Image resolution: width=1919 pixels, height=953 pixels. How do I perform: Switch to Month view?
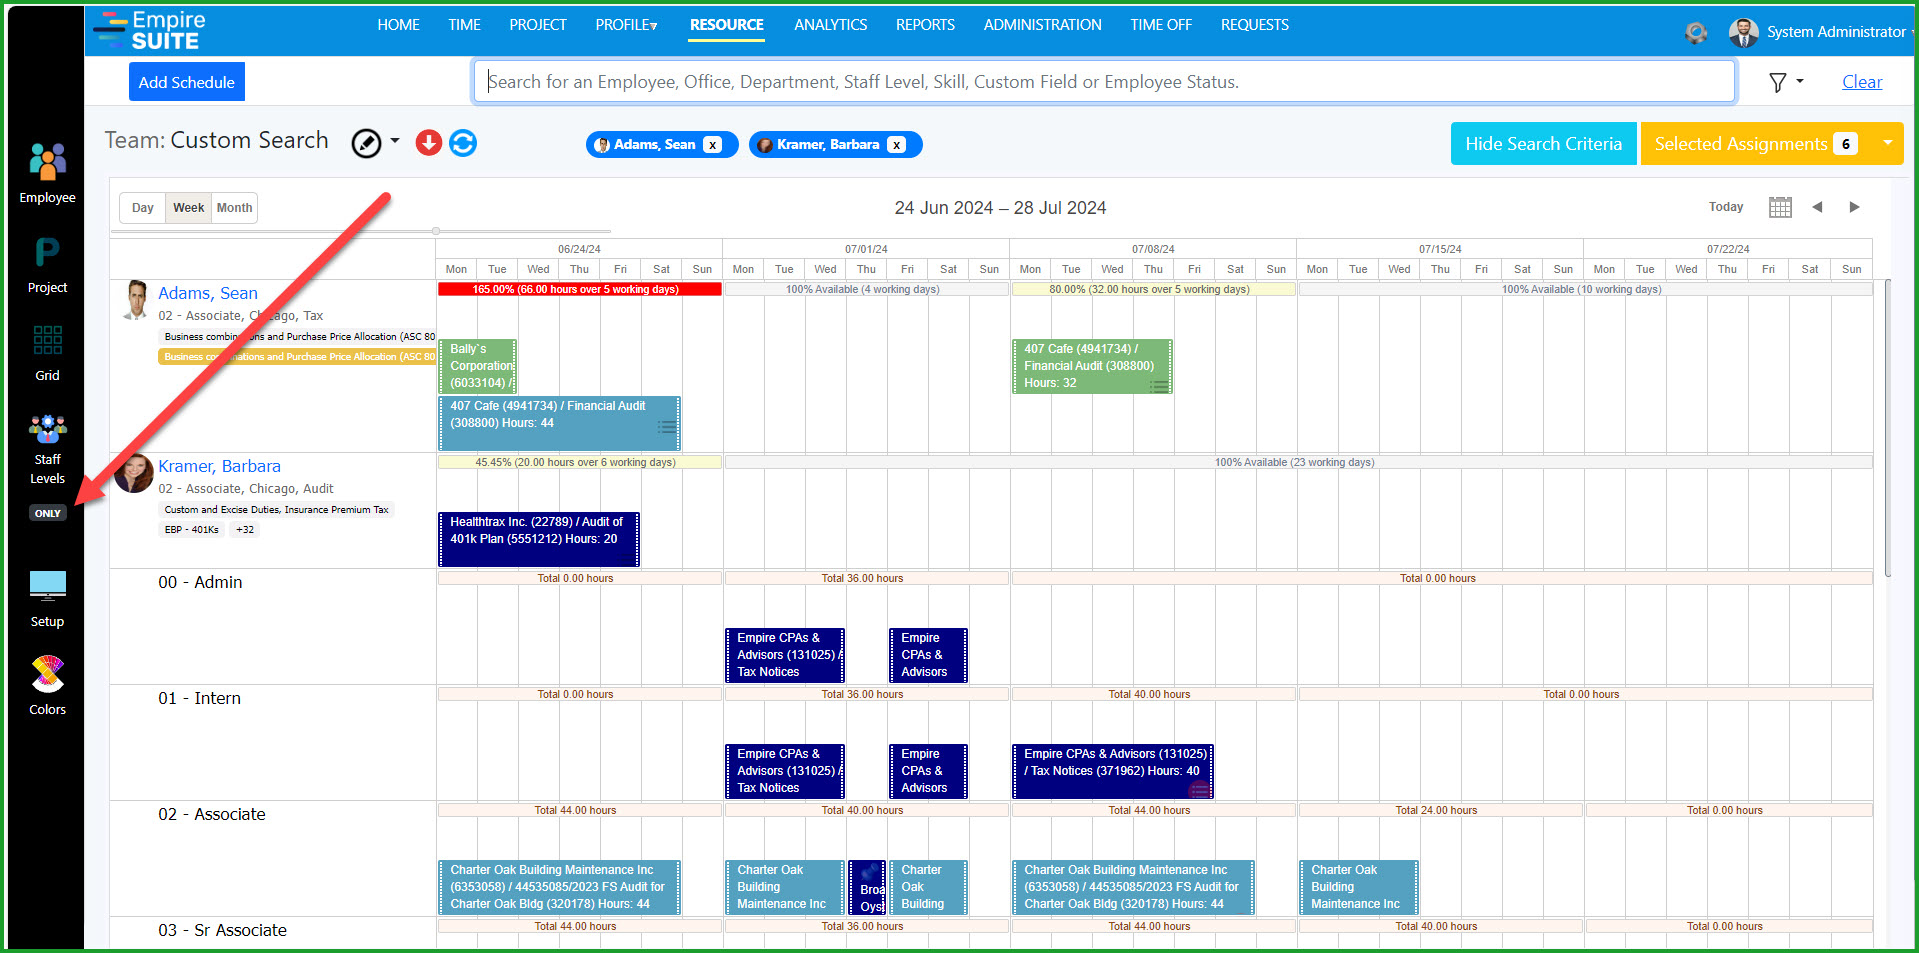(x=234, y=208)
